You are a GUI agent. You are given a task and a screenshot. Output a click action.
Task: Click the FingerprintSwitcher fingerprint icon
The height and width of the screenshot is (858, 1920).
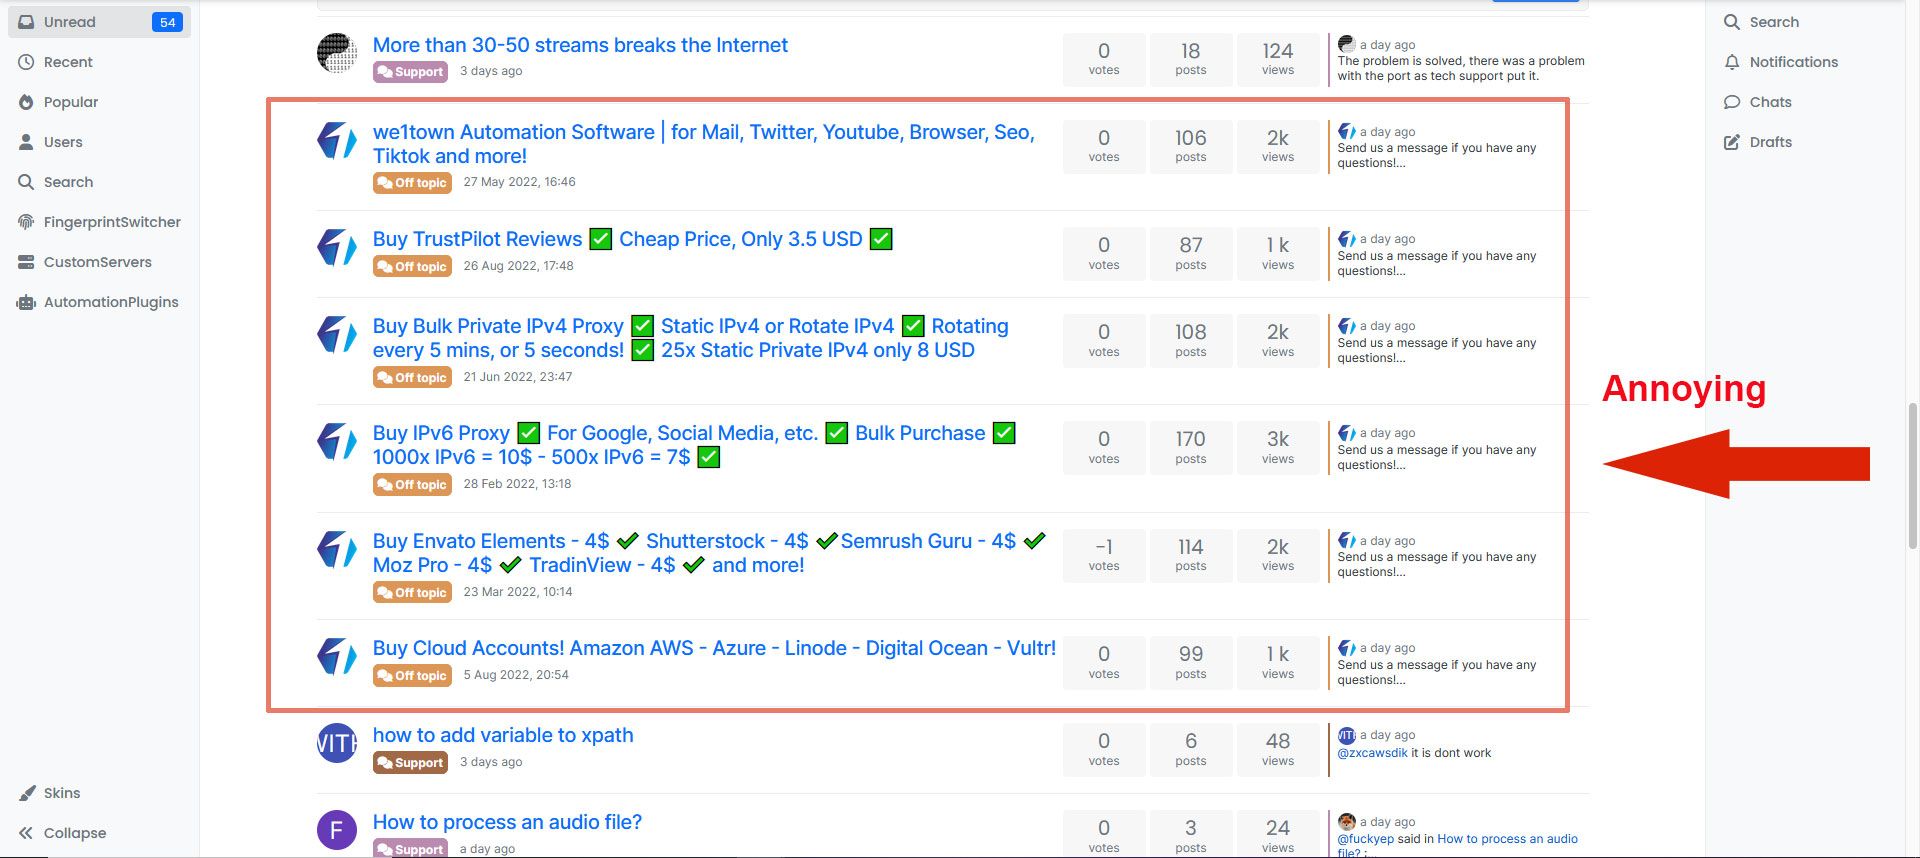click(x=26, y=222)
